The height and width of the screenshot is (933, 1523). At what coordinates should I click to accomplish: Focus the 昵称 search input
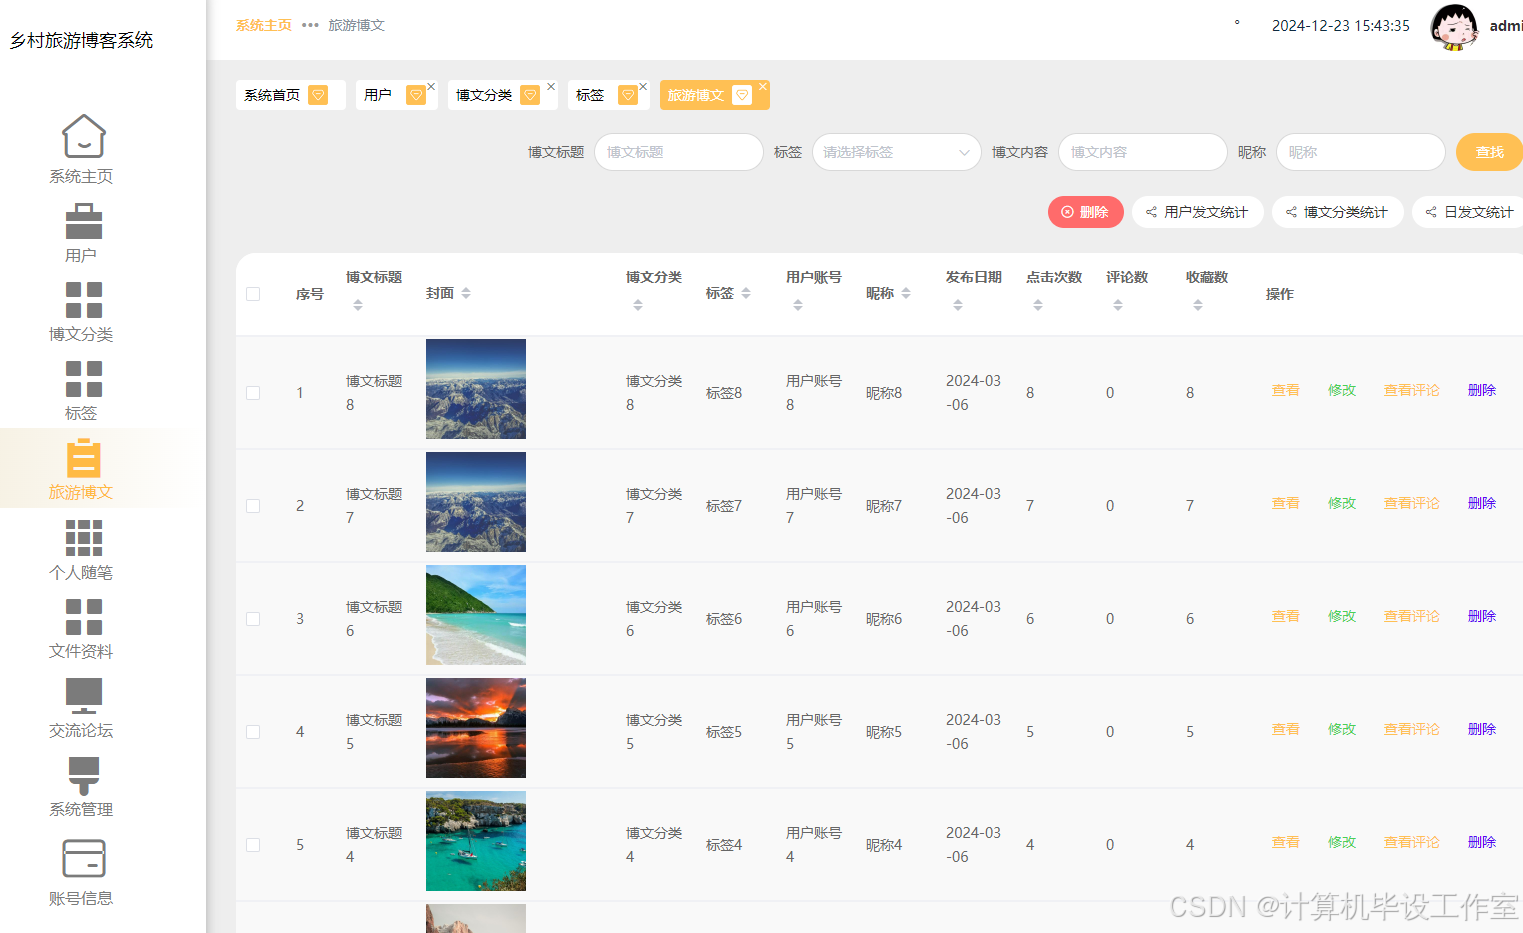click(x=1361, y=152)
